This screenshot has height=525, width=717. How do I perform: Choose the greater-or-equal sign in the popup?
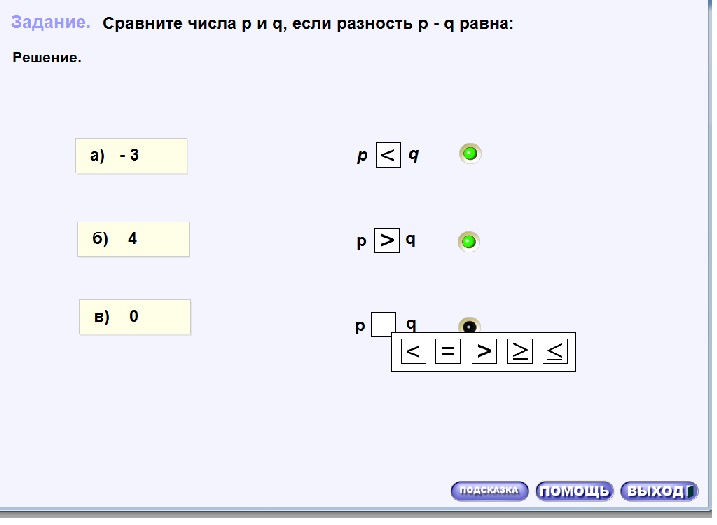click(520, 352)
